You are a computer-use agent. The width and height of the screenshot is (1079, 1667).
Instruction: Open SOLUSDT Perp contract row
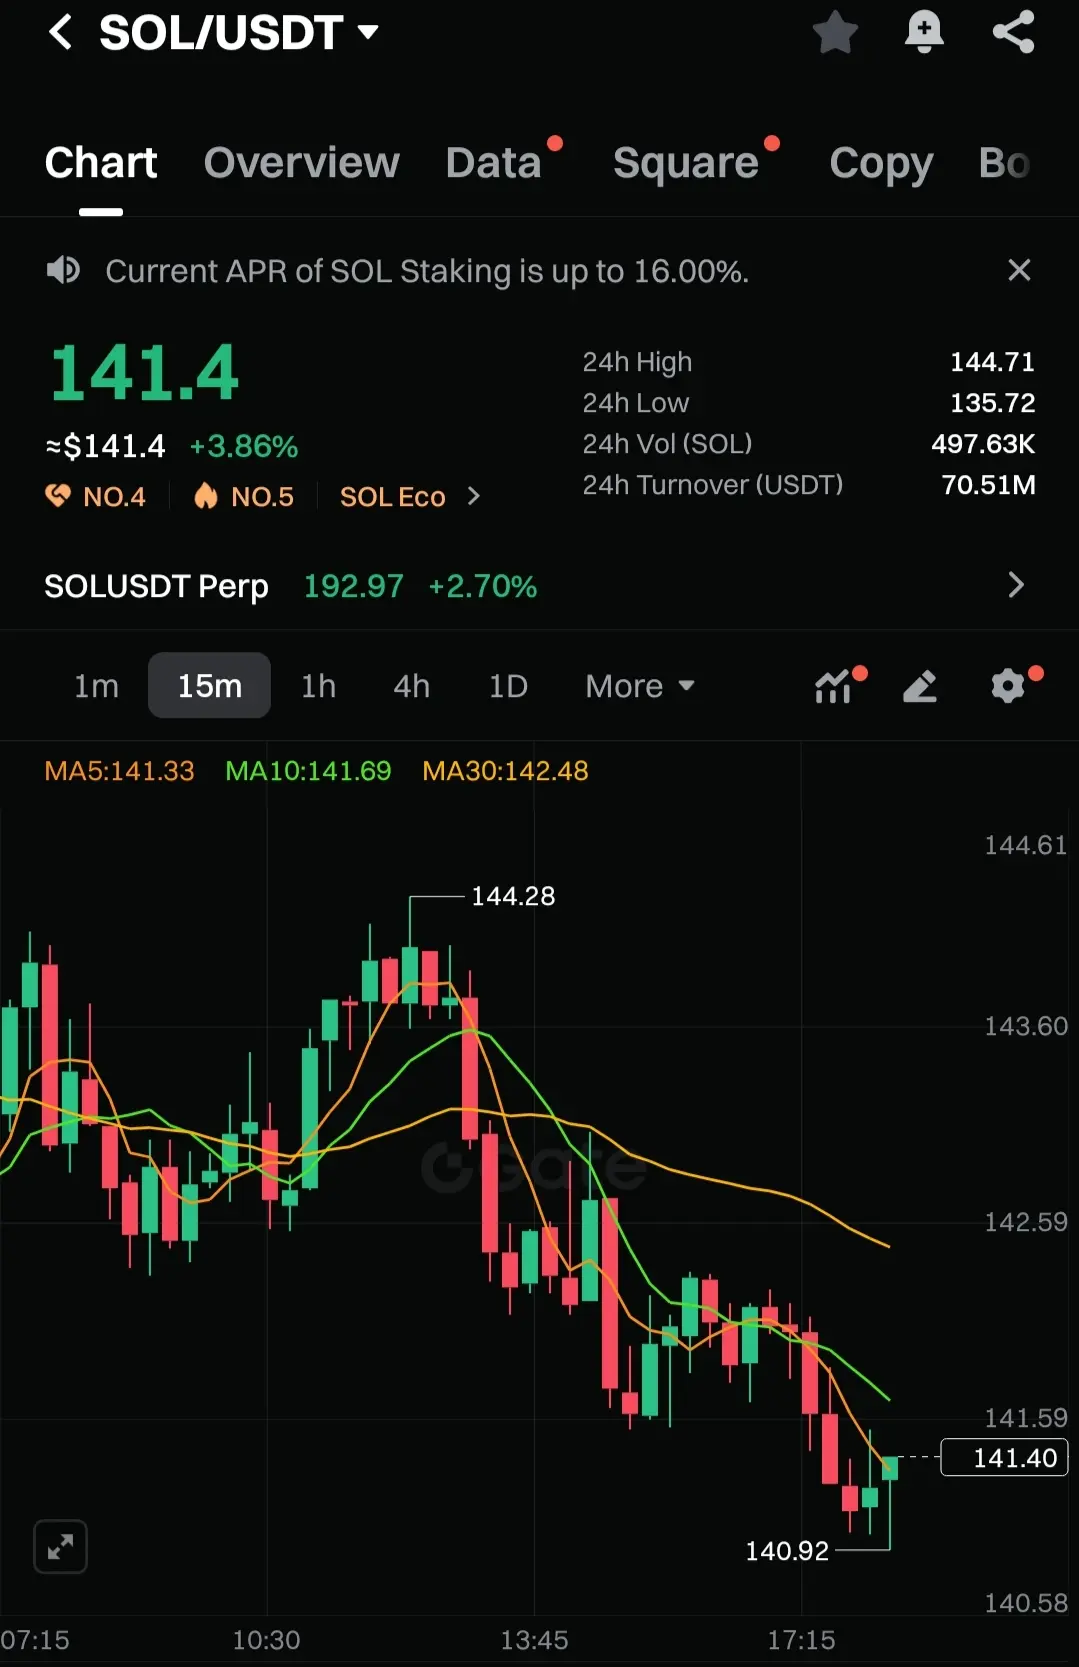[539, 585]
